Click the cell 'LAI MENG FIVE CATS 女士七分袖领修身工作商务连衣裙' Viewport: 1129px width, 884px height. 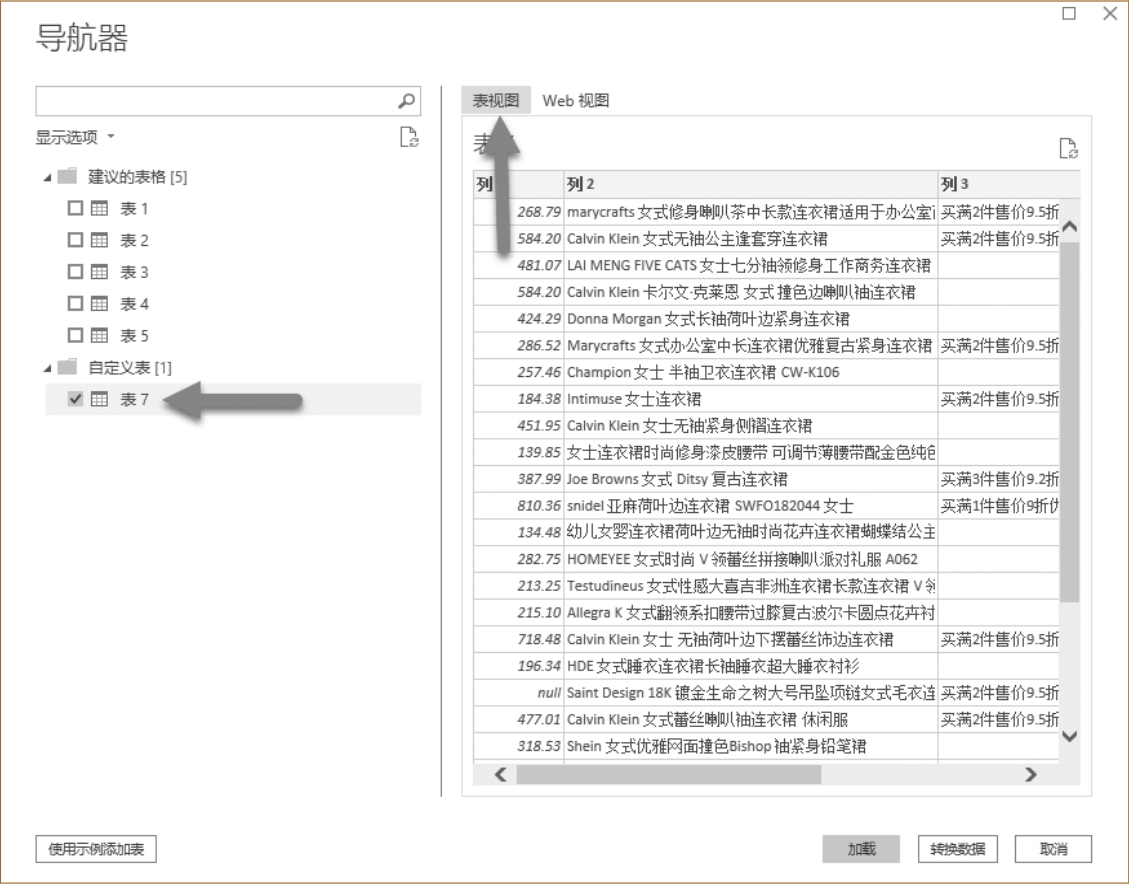click(x=750, y=265)
